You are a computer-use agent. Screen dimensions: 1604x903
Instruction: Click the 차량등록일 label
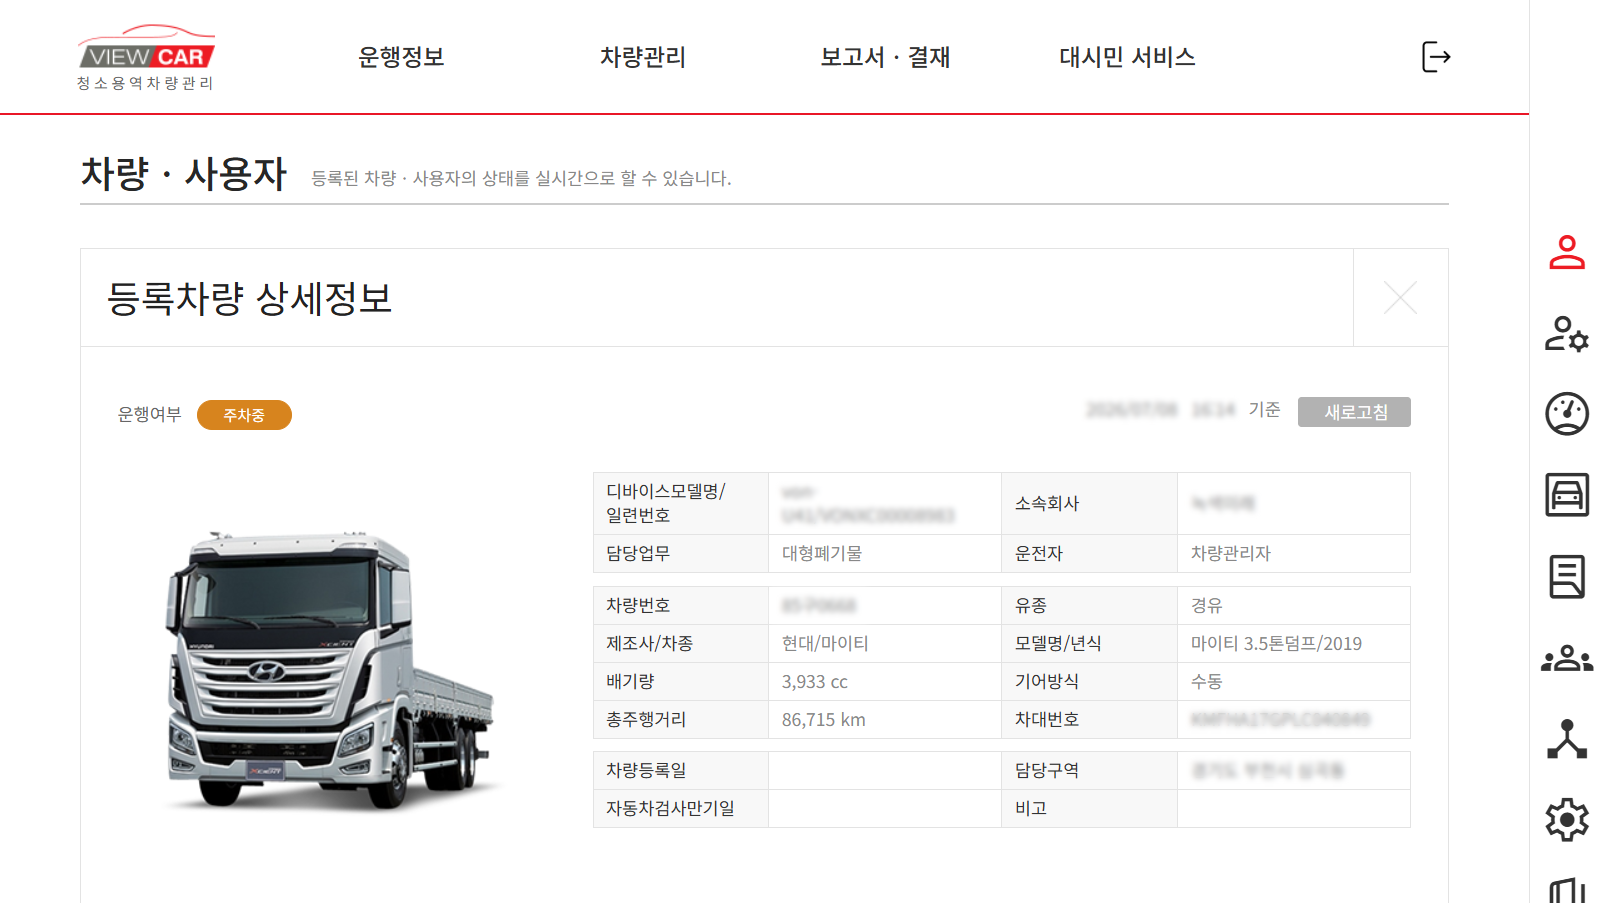pos(646,771)
